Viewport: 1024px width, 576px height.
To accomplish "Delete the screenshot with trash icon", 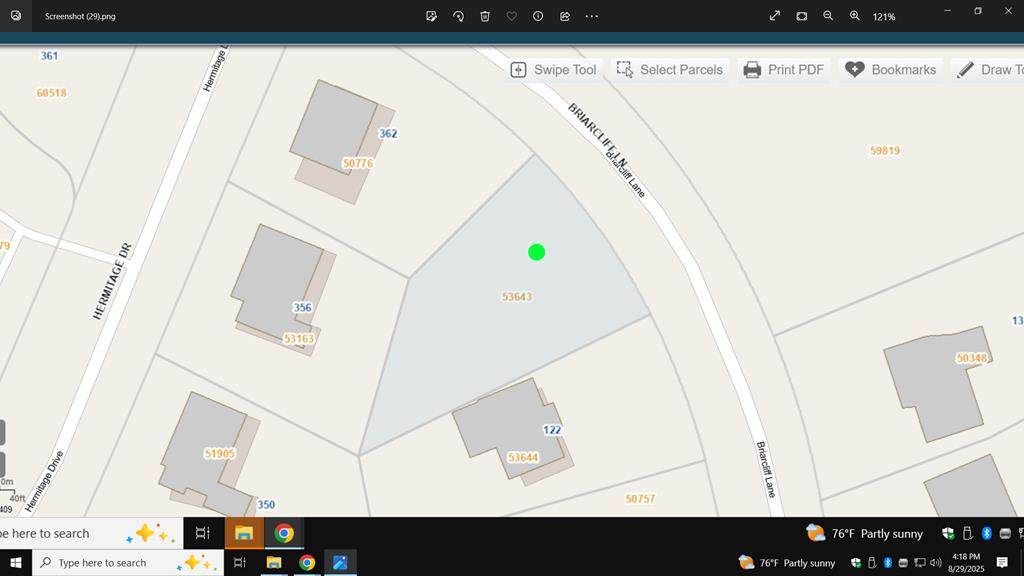I will click(485, 16).
